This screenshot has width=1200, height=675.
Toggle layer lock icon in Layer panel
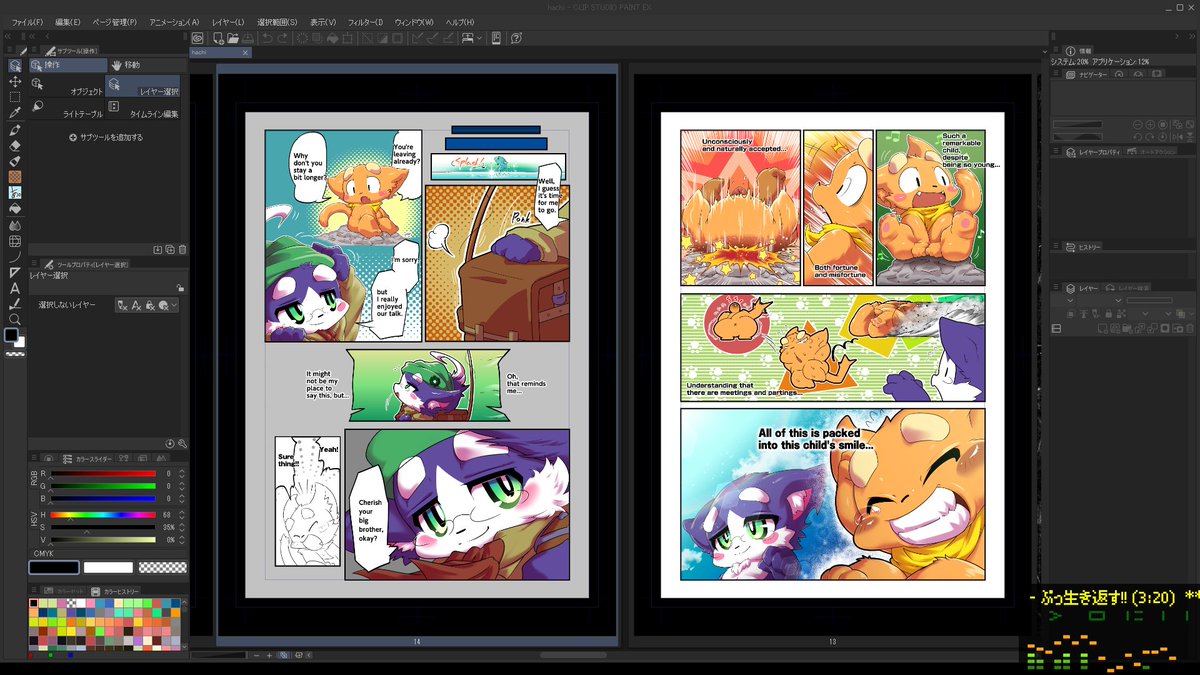click(x=1108, y=313)
